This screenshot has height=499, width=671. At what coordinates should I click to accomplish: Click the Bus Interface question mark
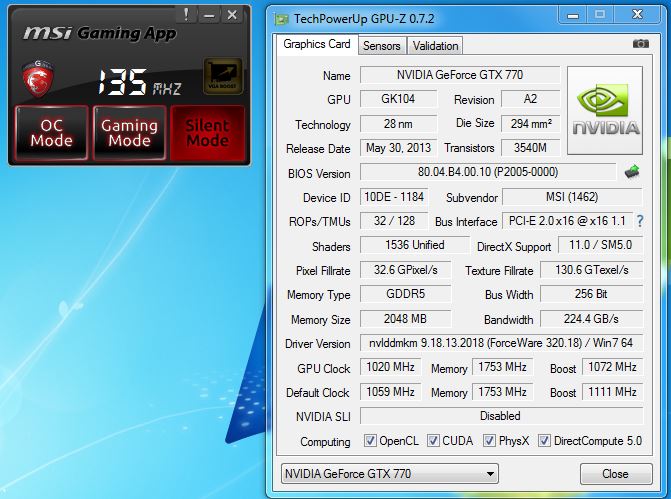(x=640, y=221)
